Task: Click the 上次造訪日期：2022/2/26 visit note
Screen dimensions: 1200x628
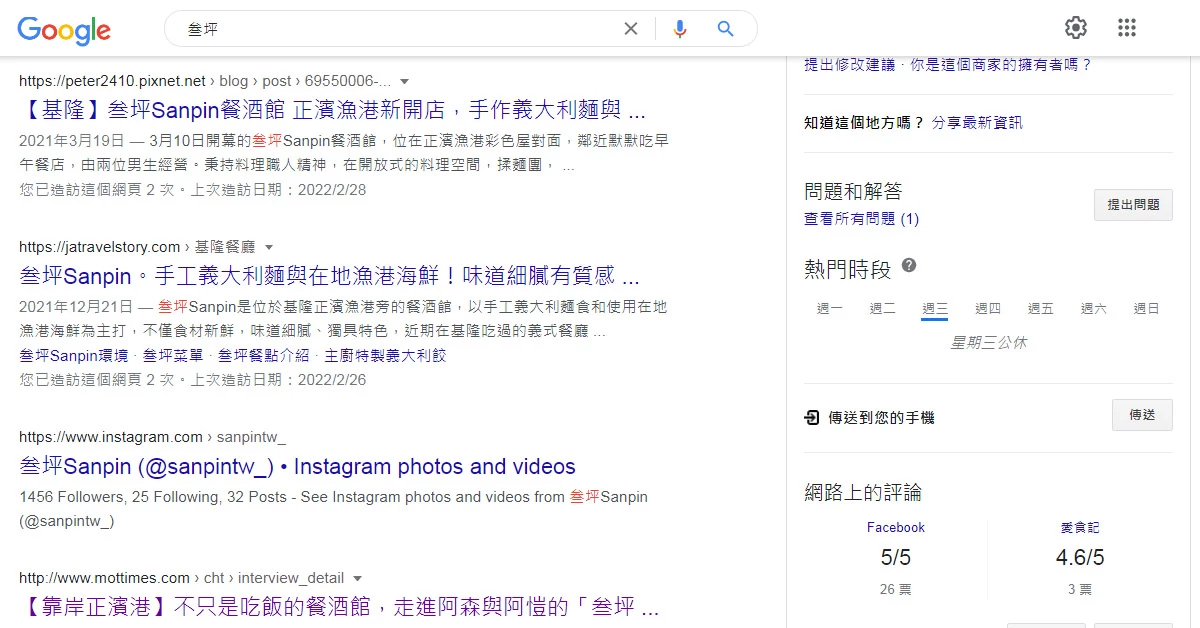Action: (279, 380)
